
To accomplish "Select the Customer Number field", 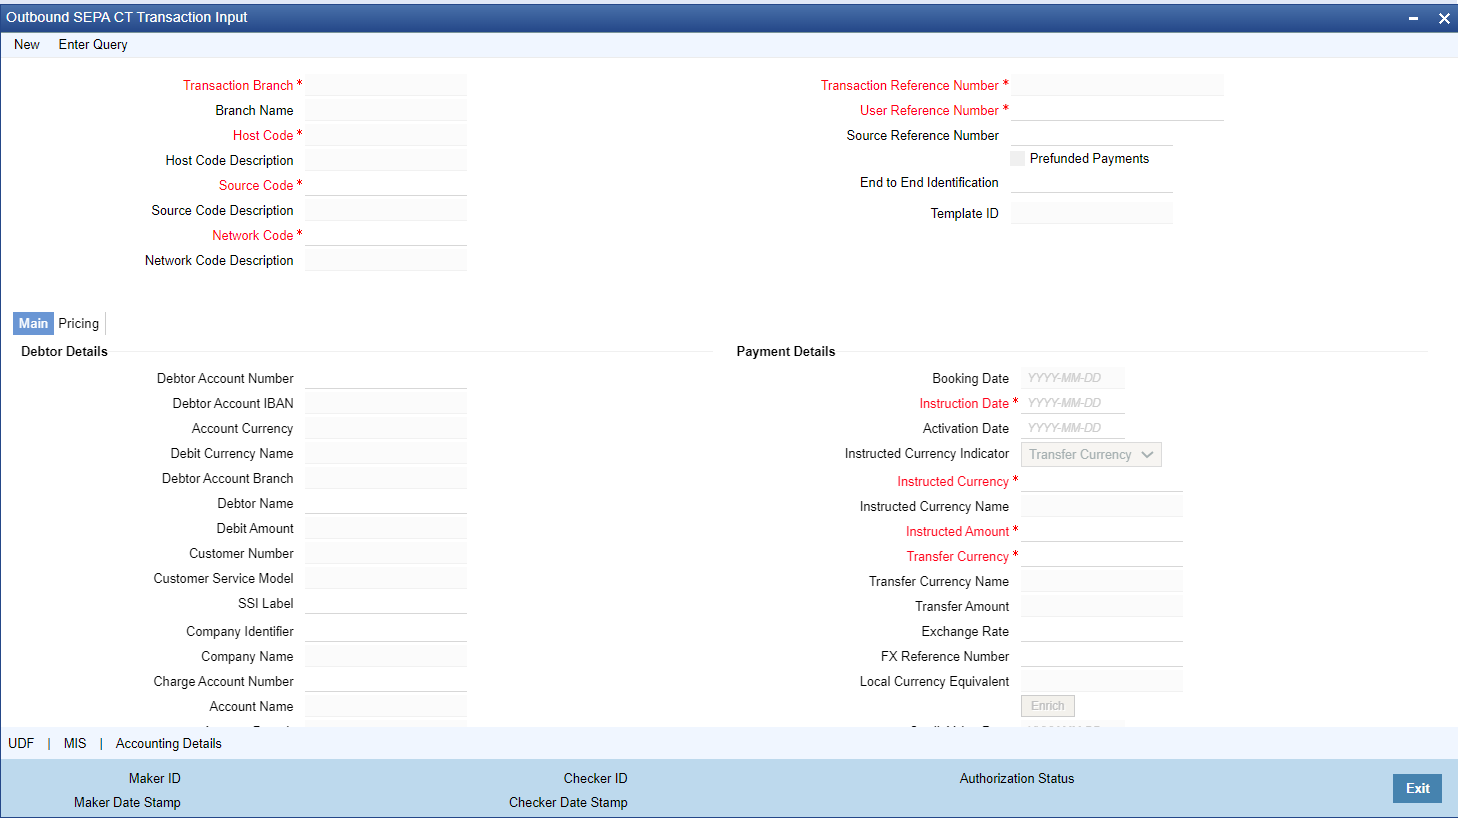I will coord(386,553).
